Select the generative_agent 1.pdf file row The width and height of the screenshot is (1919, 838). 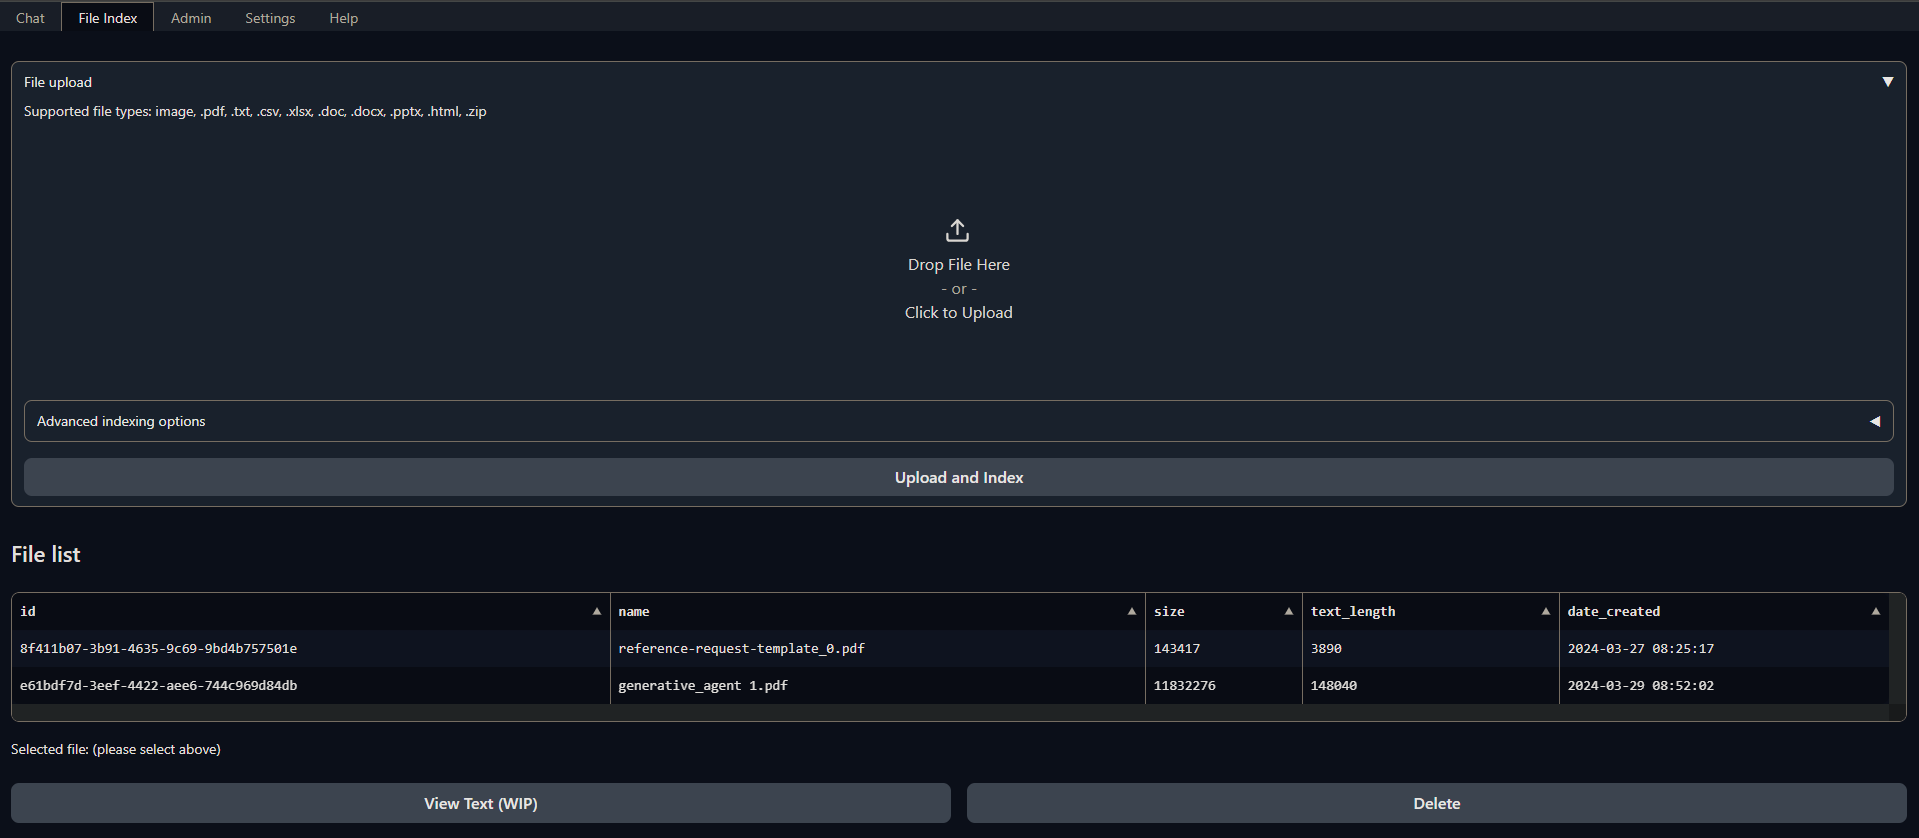[703, 685]
